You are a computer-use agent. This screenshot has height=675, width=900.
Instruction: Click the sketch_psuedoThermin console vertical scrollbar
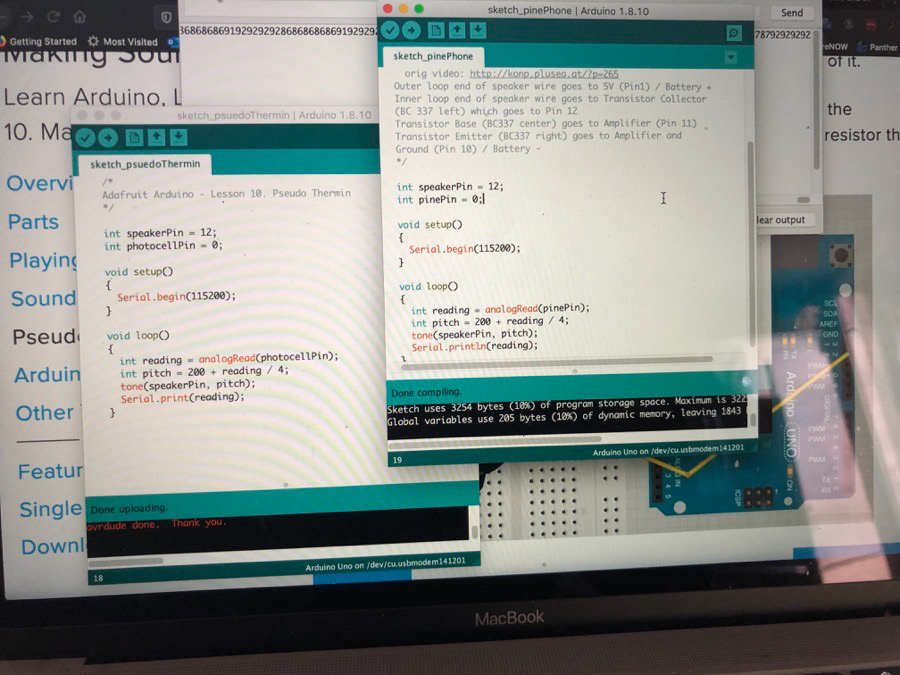point(475,532)
